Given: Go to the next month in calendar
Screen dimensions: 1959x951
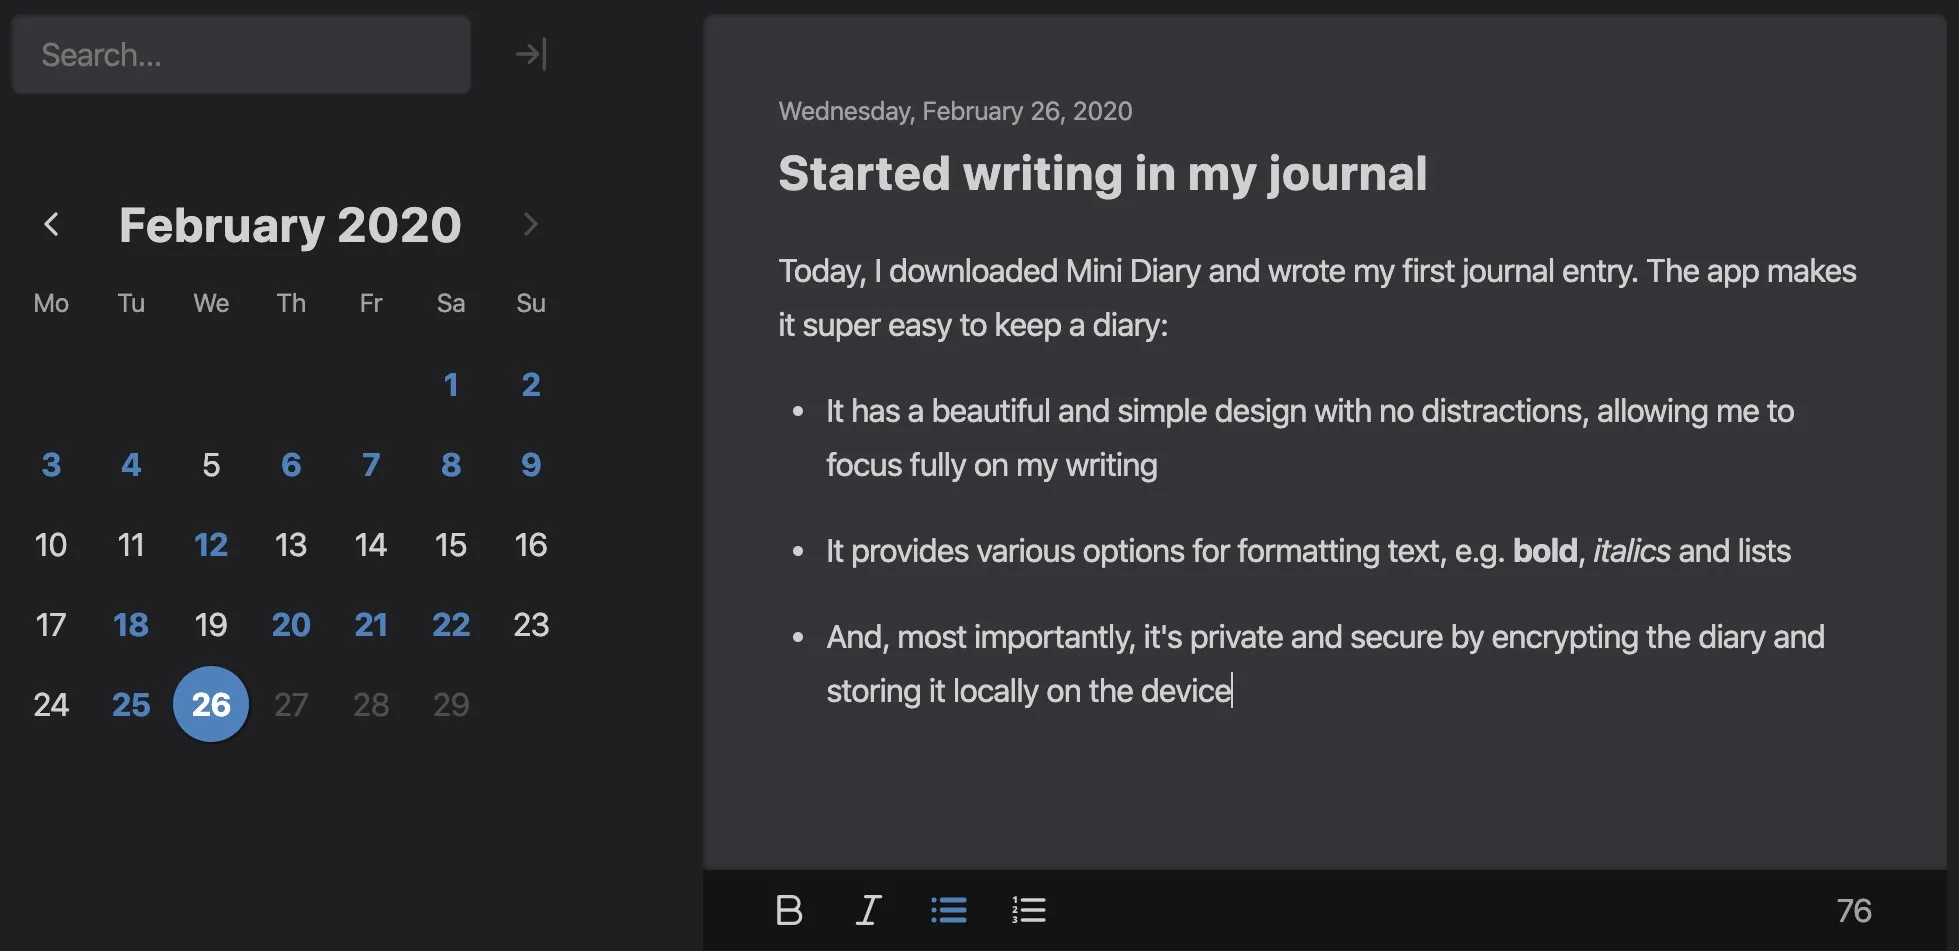Looking at the screenshot, I should [530, 224].
